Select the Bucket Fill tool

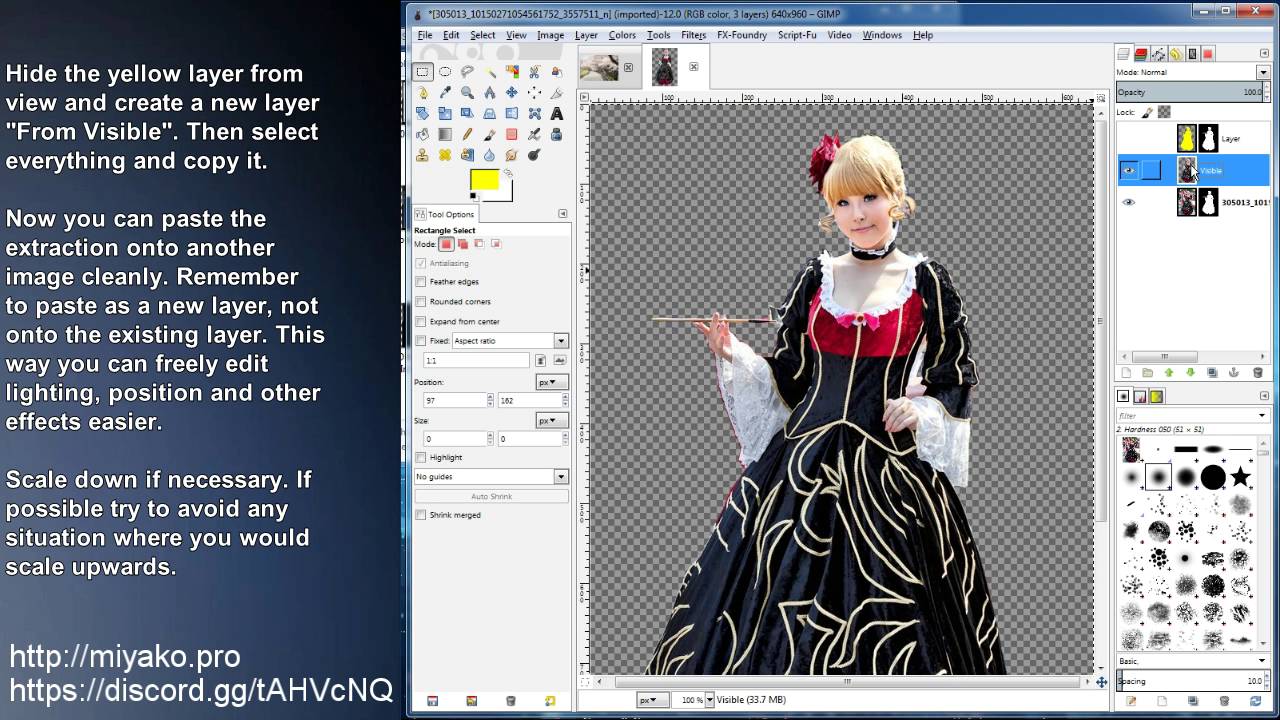(423, 134)
